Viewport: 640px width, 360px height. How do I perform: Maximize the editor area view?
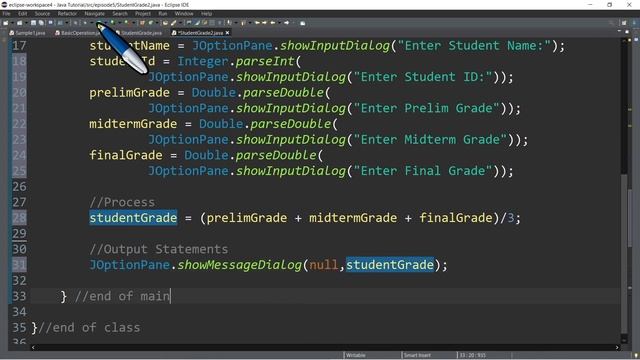click(x=627, y=31)
